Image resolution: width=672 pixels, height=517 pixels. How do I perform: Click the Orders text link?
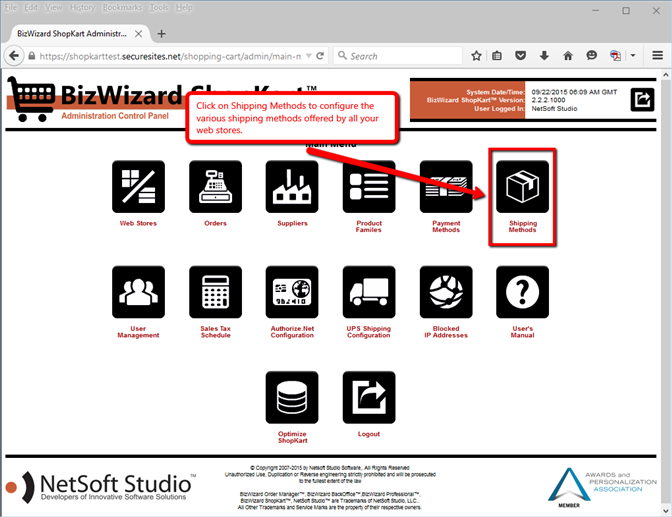[215, 223]
